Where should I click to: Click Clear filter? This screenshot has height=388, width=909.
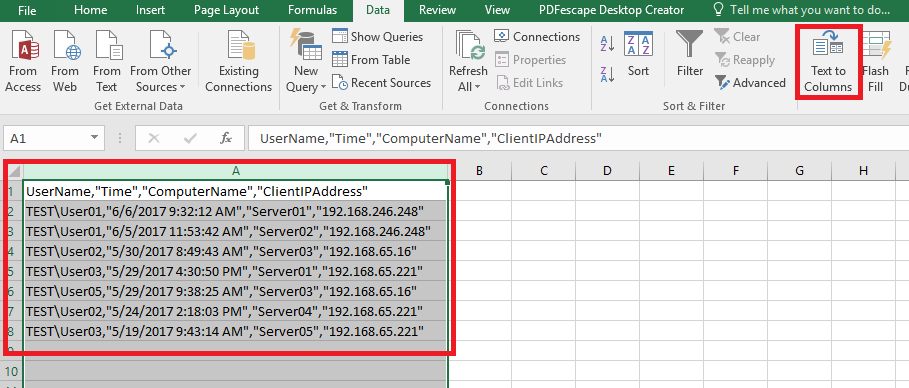tap(737, 37)
